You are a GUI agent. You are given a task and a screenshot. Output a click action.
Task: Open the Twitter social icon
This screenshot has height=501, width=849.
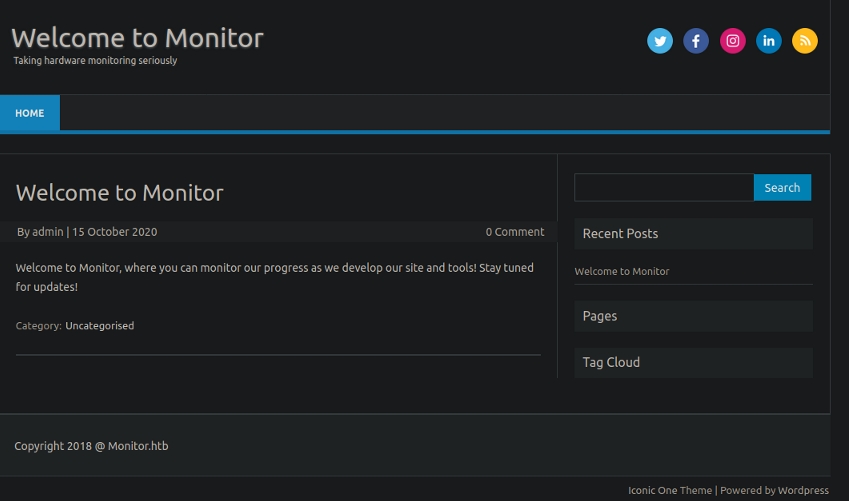pos(660,41)
